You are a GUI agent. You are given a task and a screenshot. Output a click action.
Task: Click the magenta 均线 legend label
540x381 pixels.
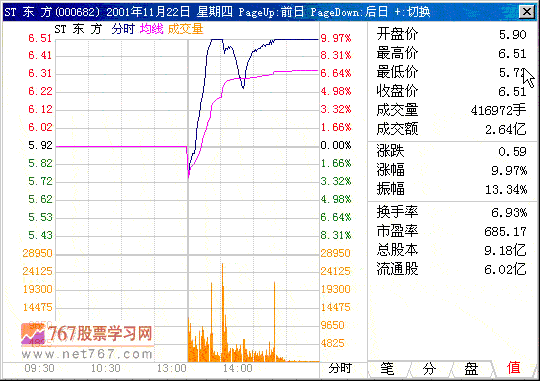coord(152,29)
